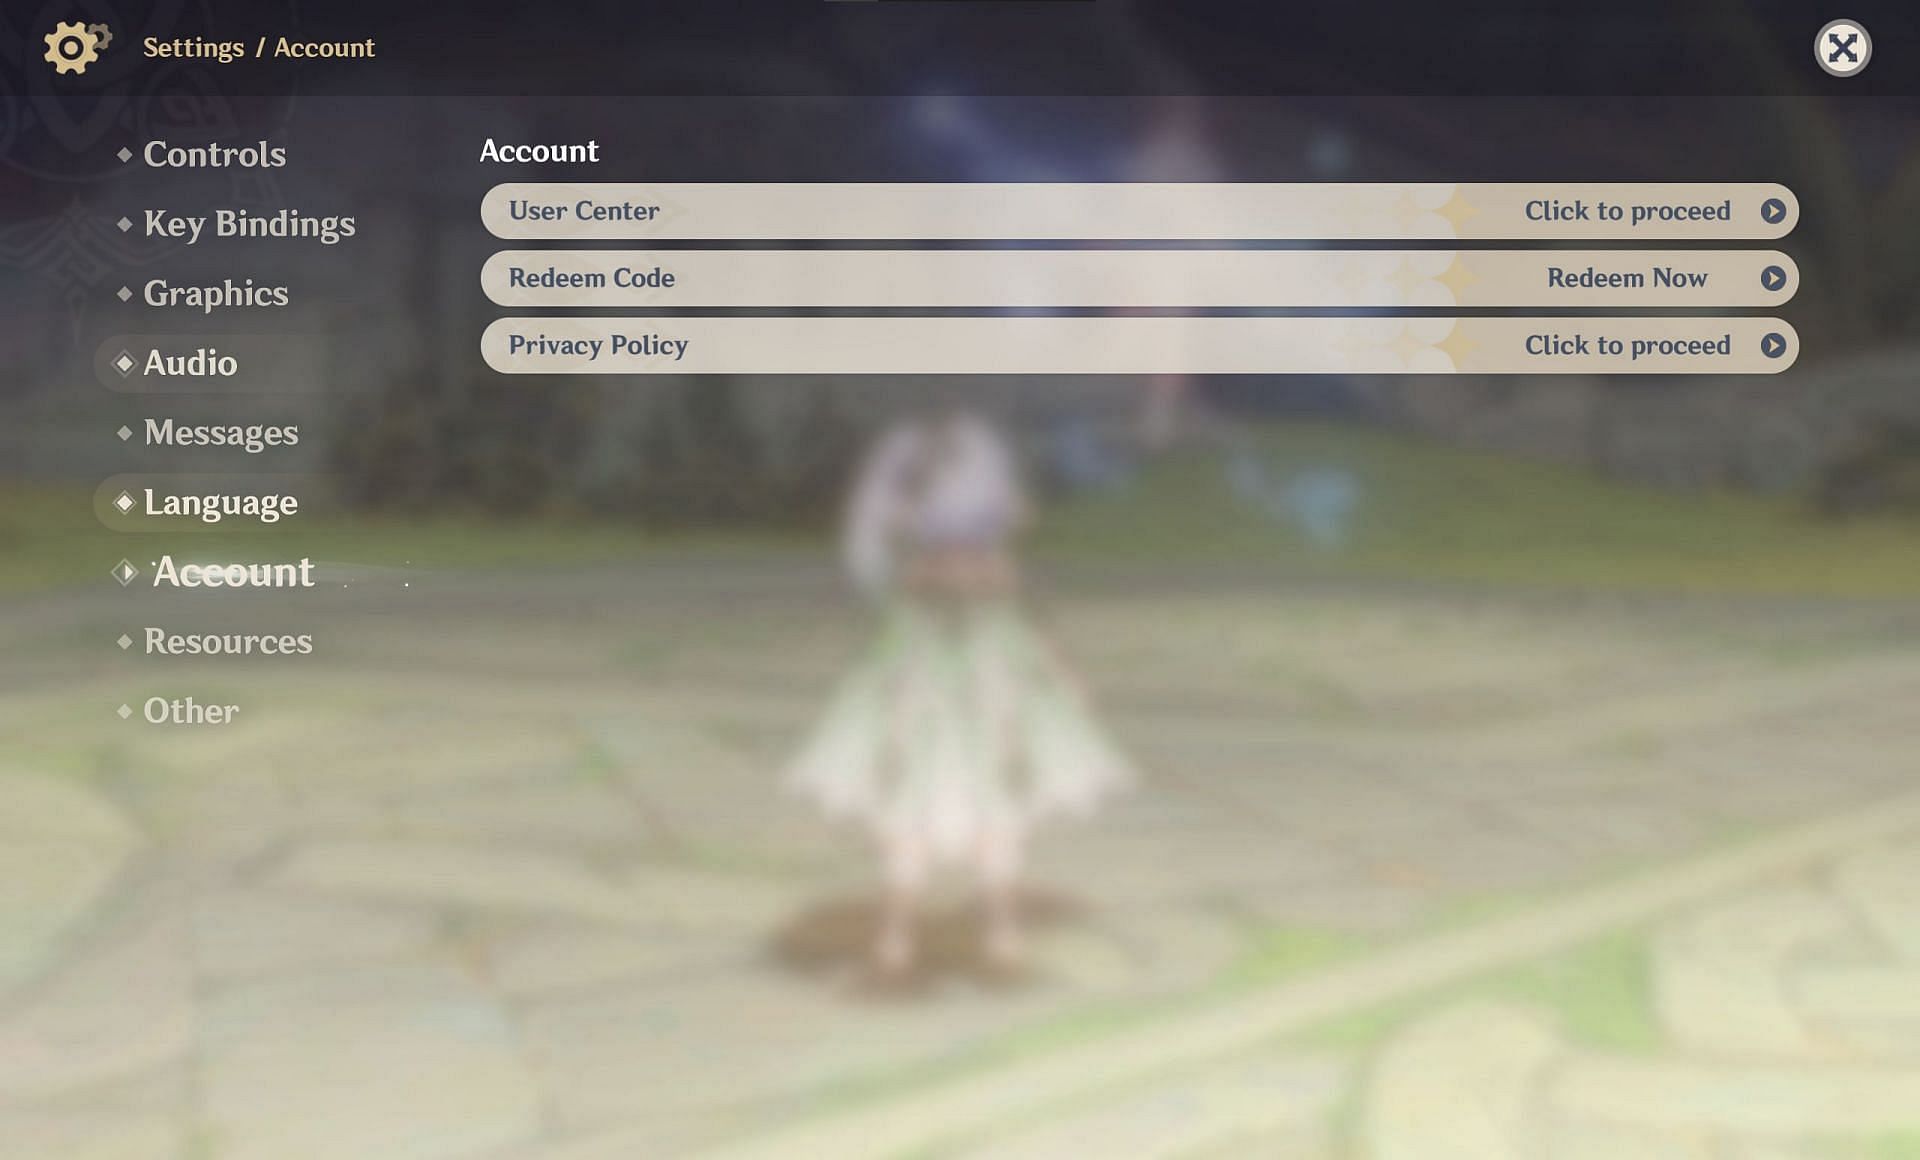1920x1160 pixels.
Task: Click the Redeem Code arrow icon
Action: [1773, 278]
